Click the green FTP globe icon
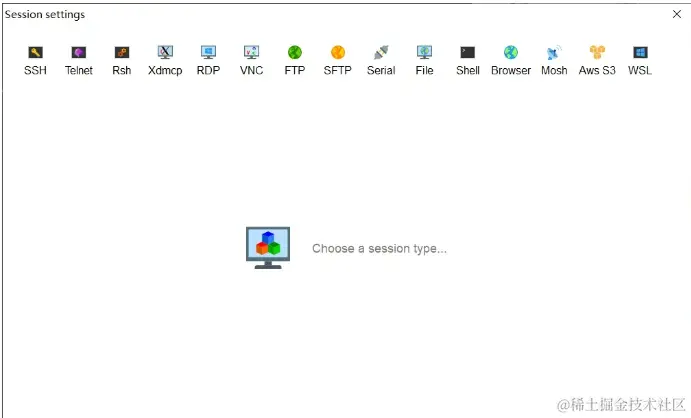The image size is (691, 418). [x=294, y=52]
